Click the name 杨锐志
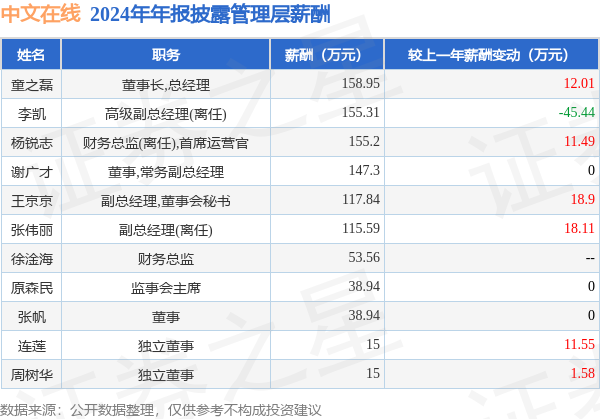The image size is (600, 419). [x=32, y=143]
